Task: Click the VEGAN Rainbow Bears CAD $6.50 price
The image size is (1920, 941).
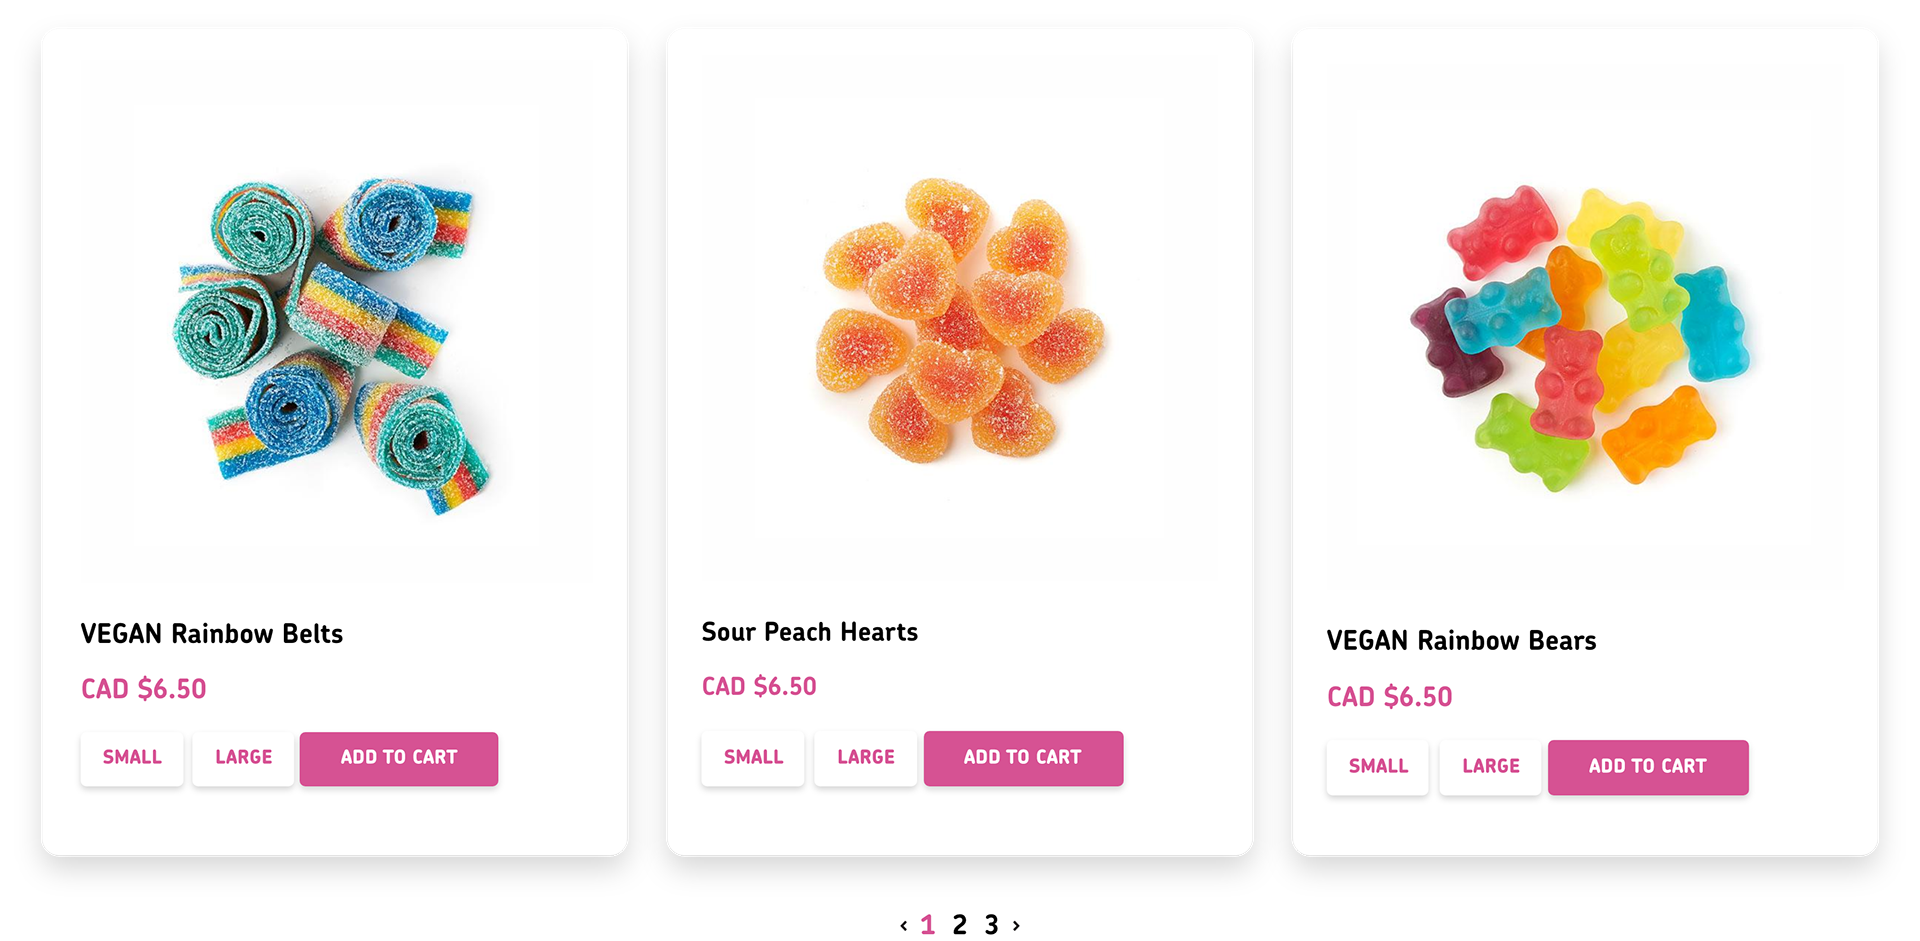Action: coord(1389,697)
